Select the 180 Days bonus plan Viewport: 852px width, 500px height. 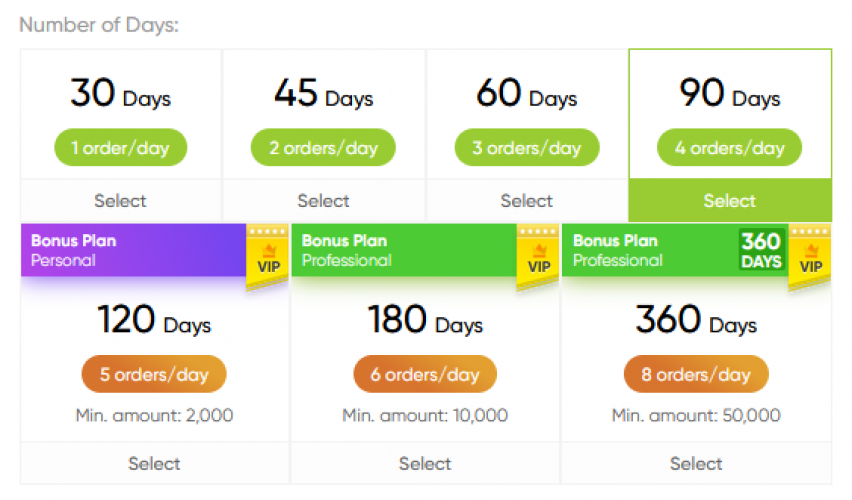tap(425, 463)
